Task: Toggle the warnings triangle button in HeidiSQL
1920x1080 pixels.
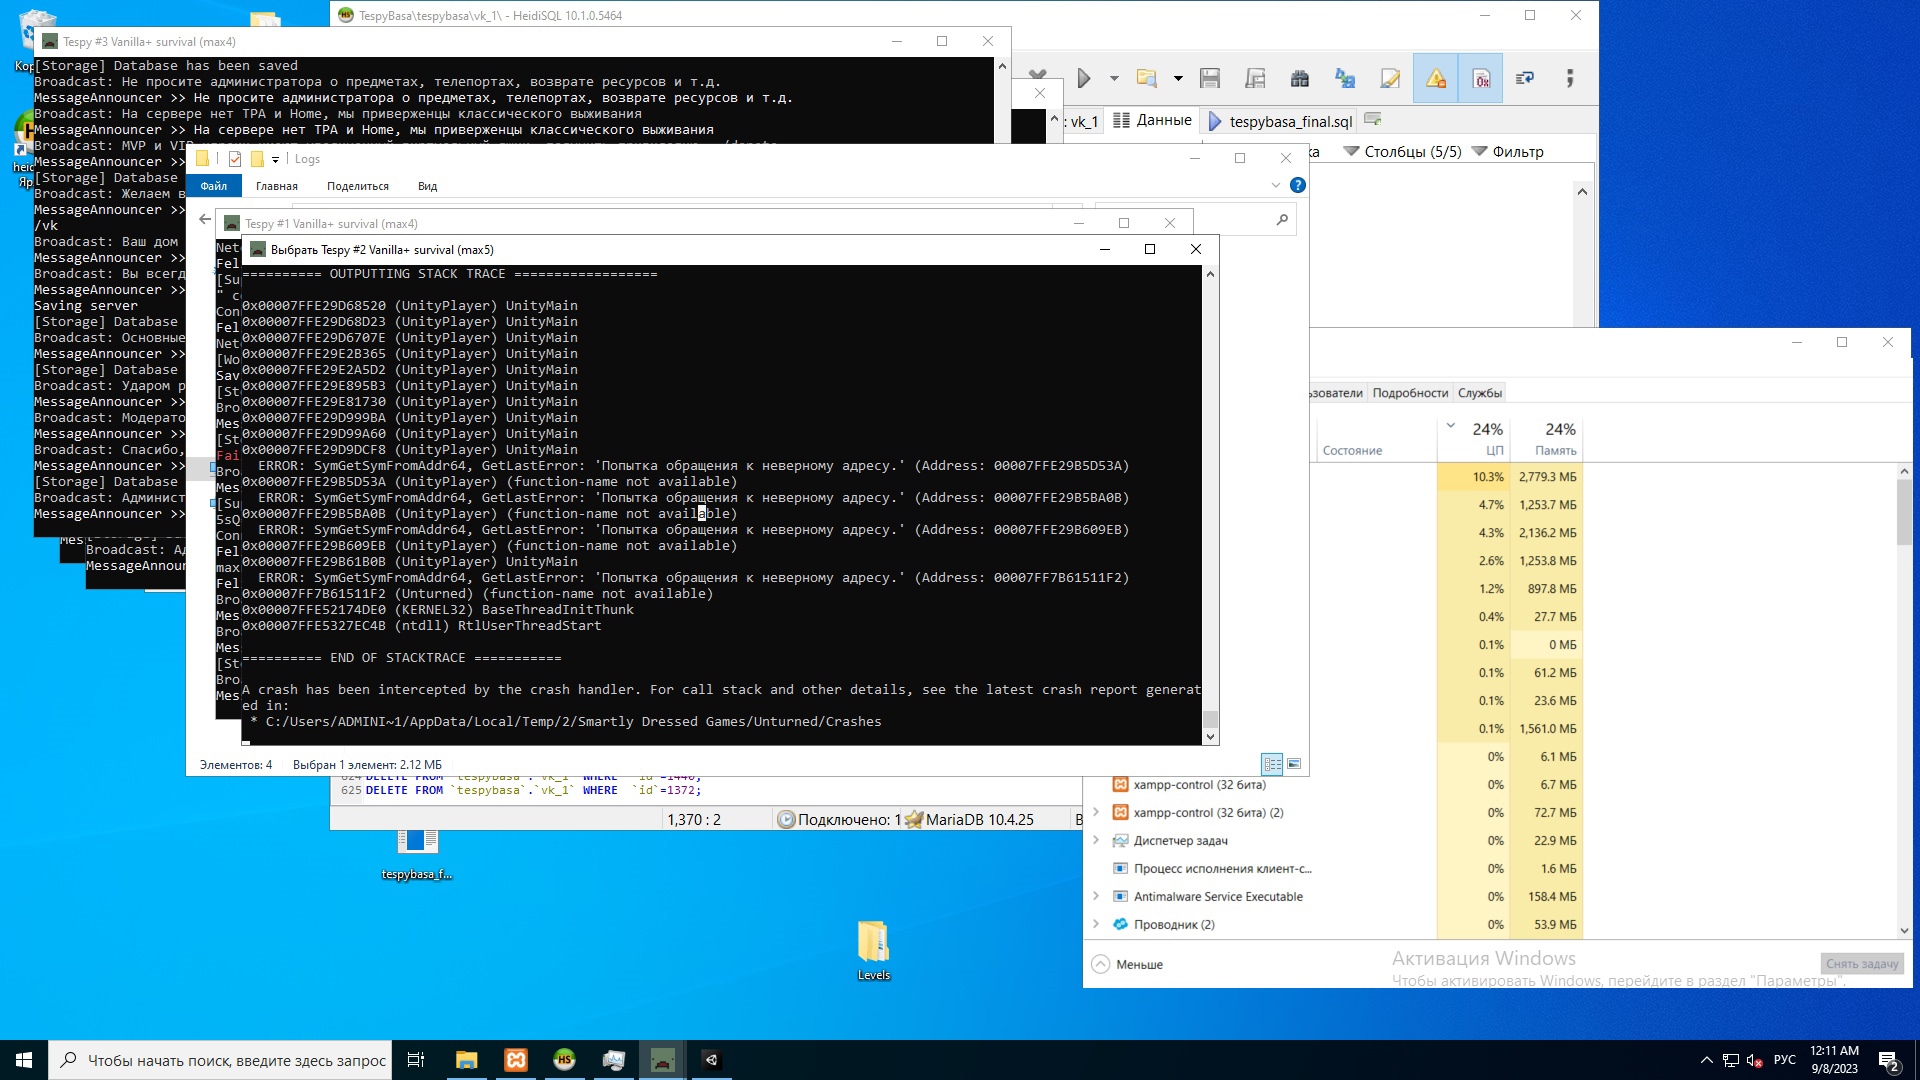Action: tap(1436, 78)
